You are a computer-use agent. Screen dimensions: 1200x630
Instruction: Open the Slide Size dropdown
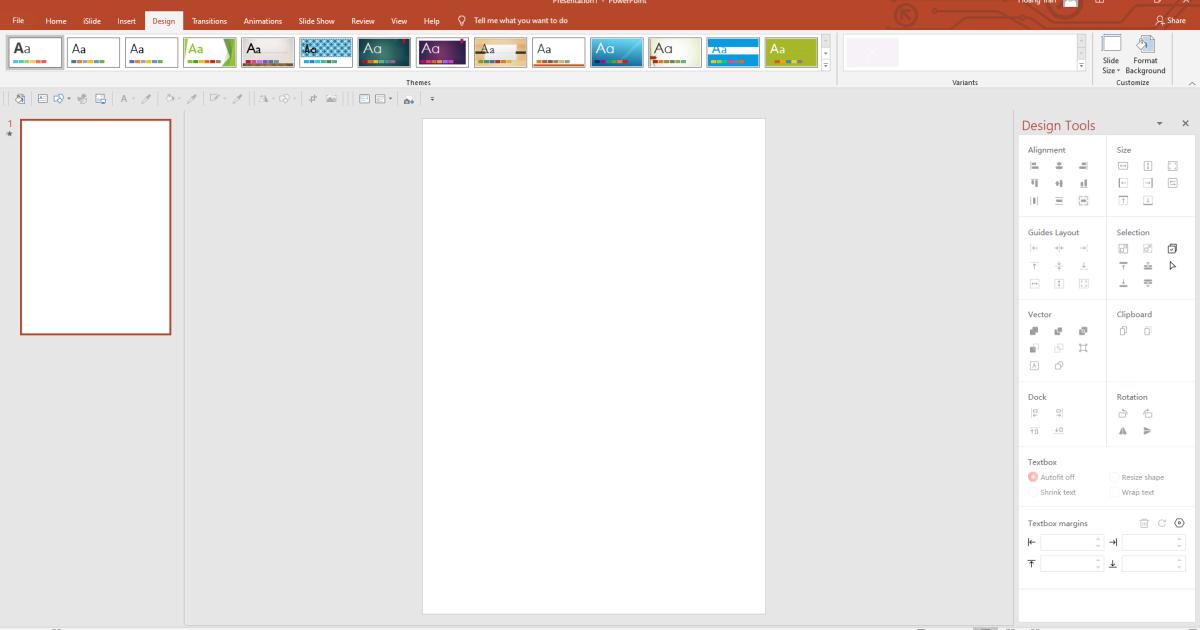1110,57
